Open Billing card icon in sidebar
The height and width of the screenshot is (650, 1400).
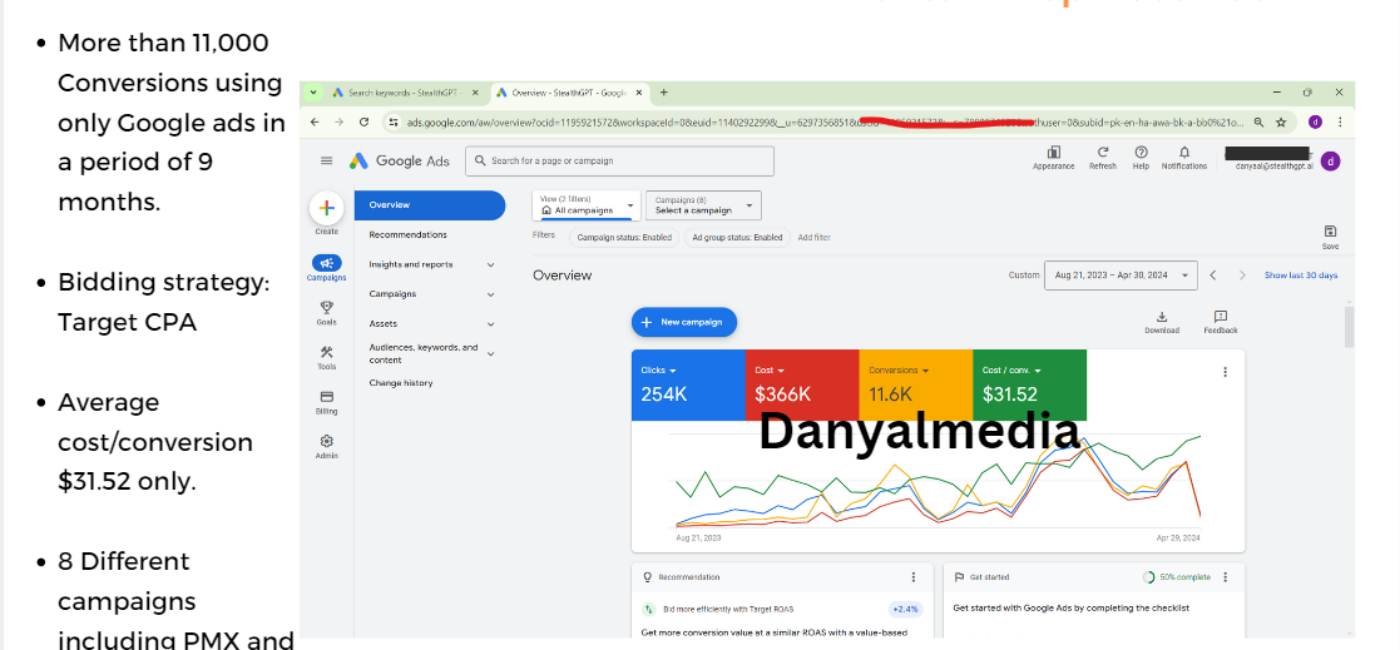[x=326, y=397]
